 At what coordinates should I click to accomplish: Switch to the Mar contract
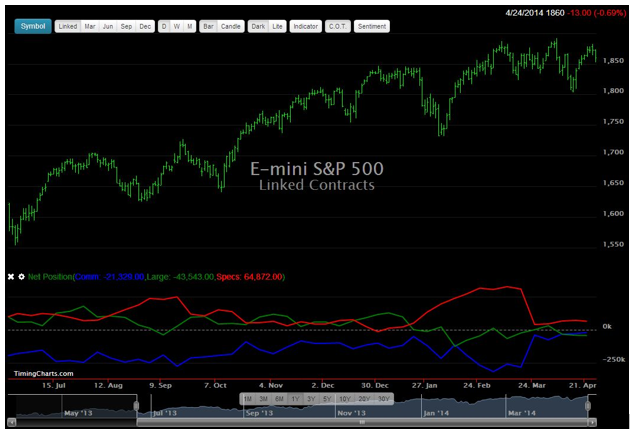[x=89, y=26]
